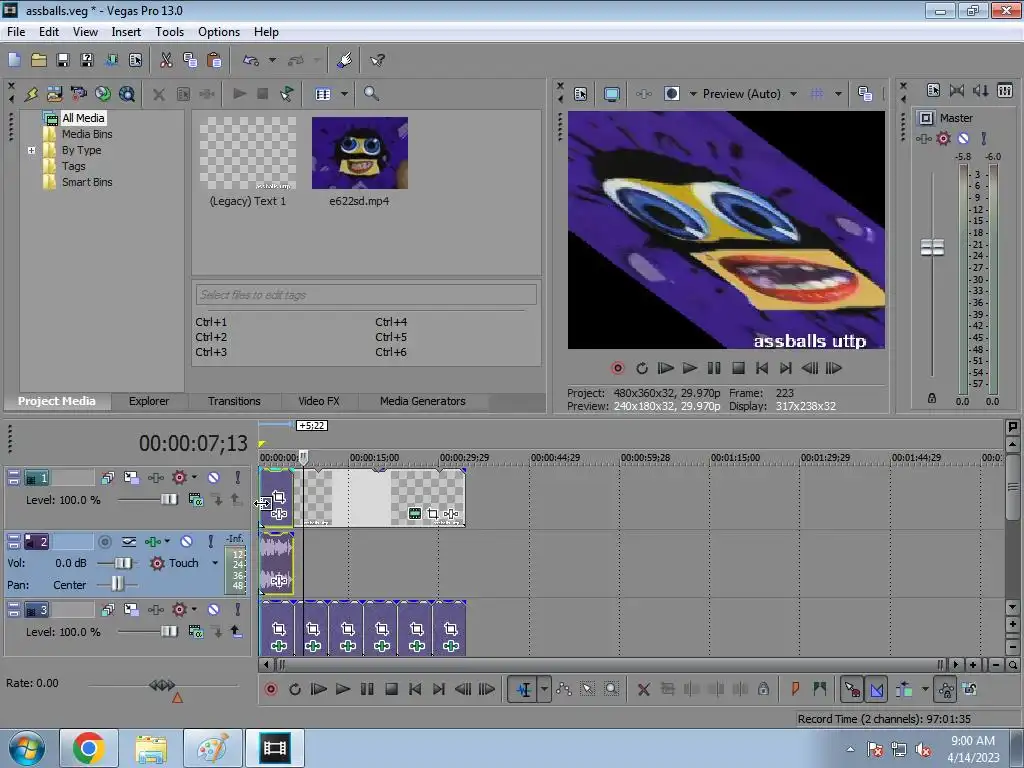Toggle Solo on audio track 2
The image size is (1024, 768).
pos(210,541)
